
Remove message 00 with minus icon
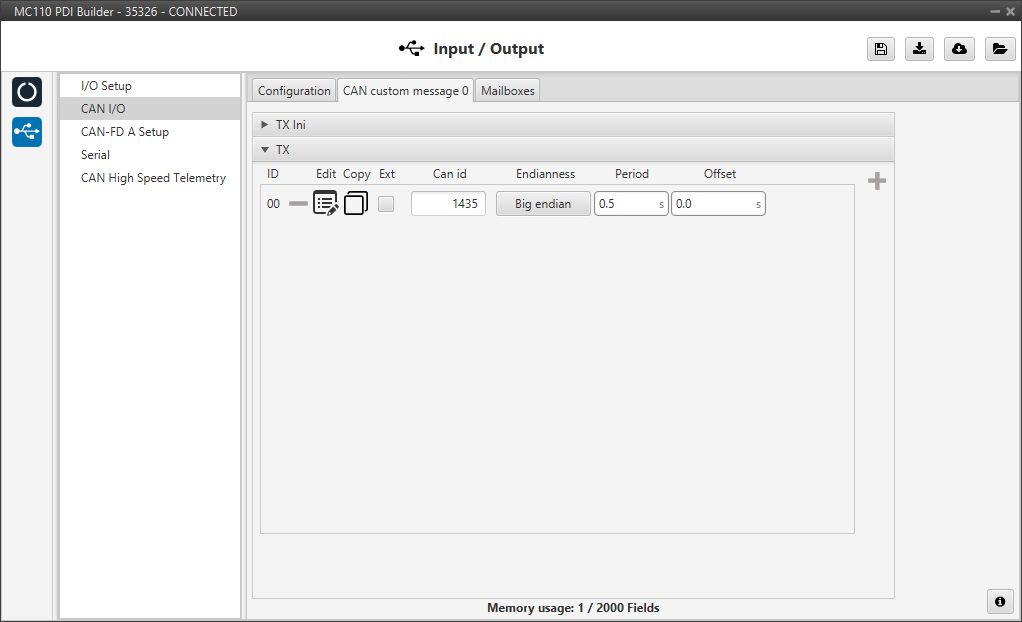coord(298,204)
